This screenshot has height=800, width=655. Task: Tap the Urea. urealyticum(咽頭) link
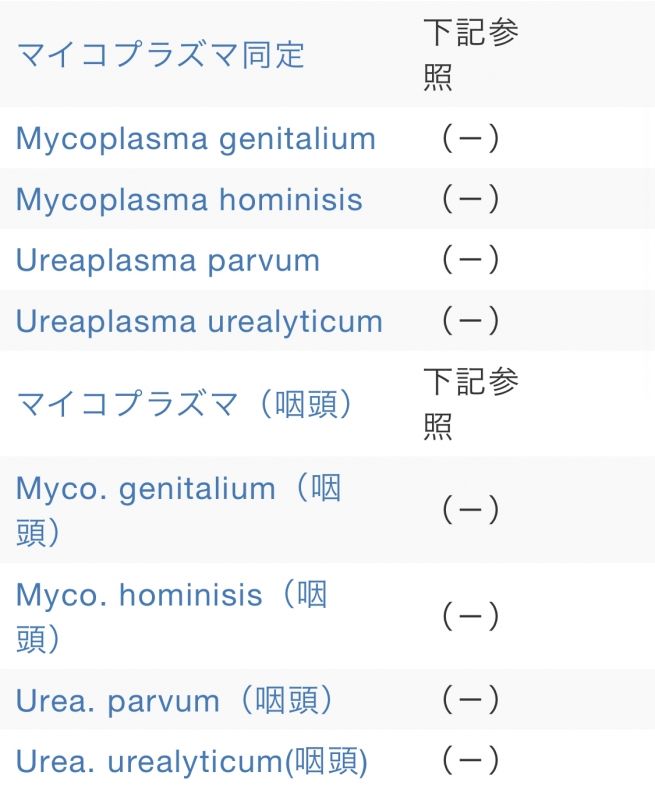coord(192,763)
